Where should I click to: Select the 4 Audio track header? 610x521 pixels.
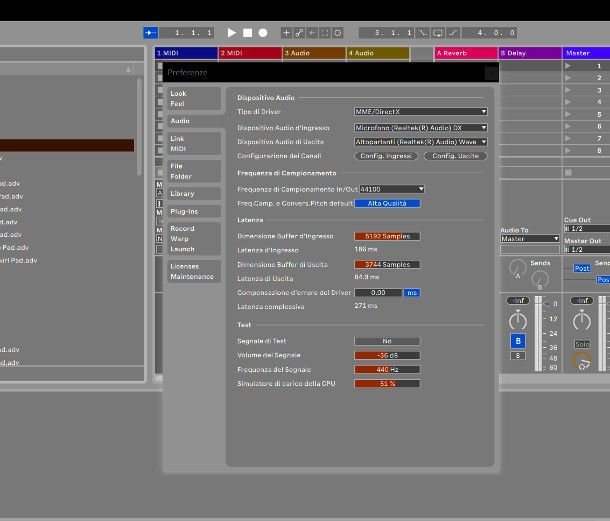tap(378, 53)
